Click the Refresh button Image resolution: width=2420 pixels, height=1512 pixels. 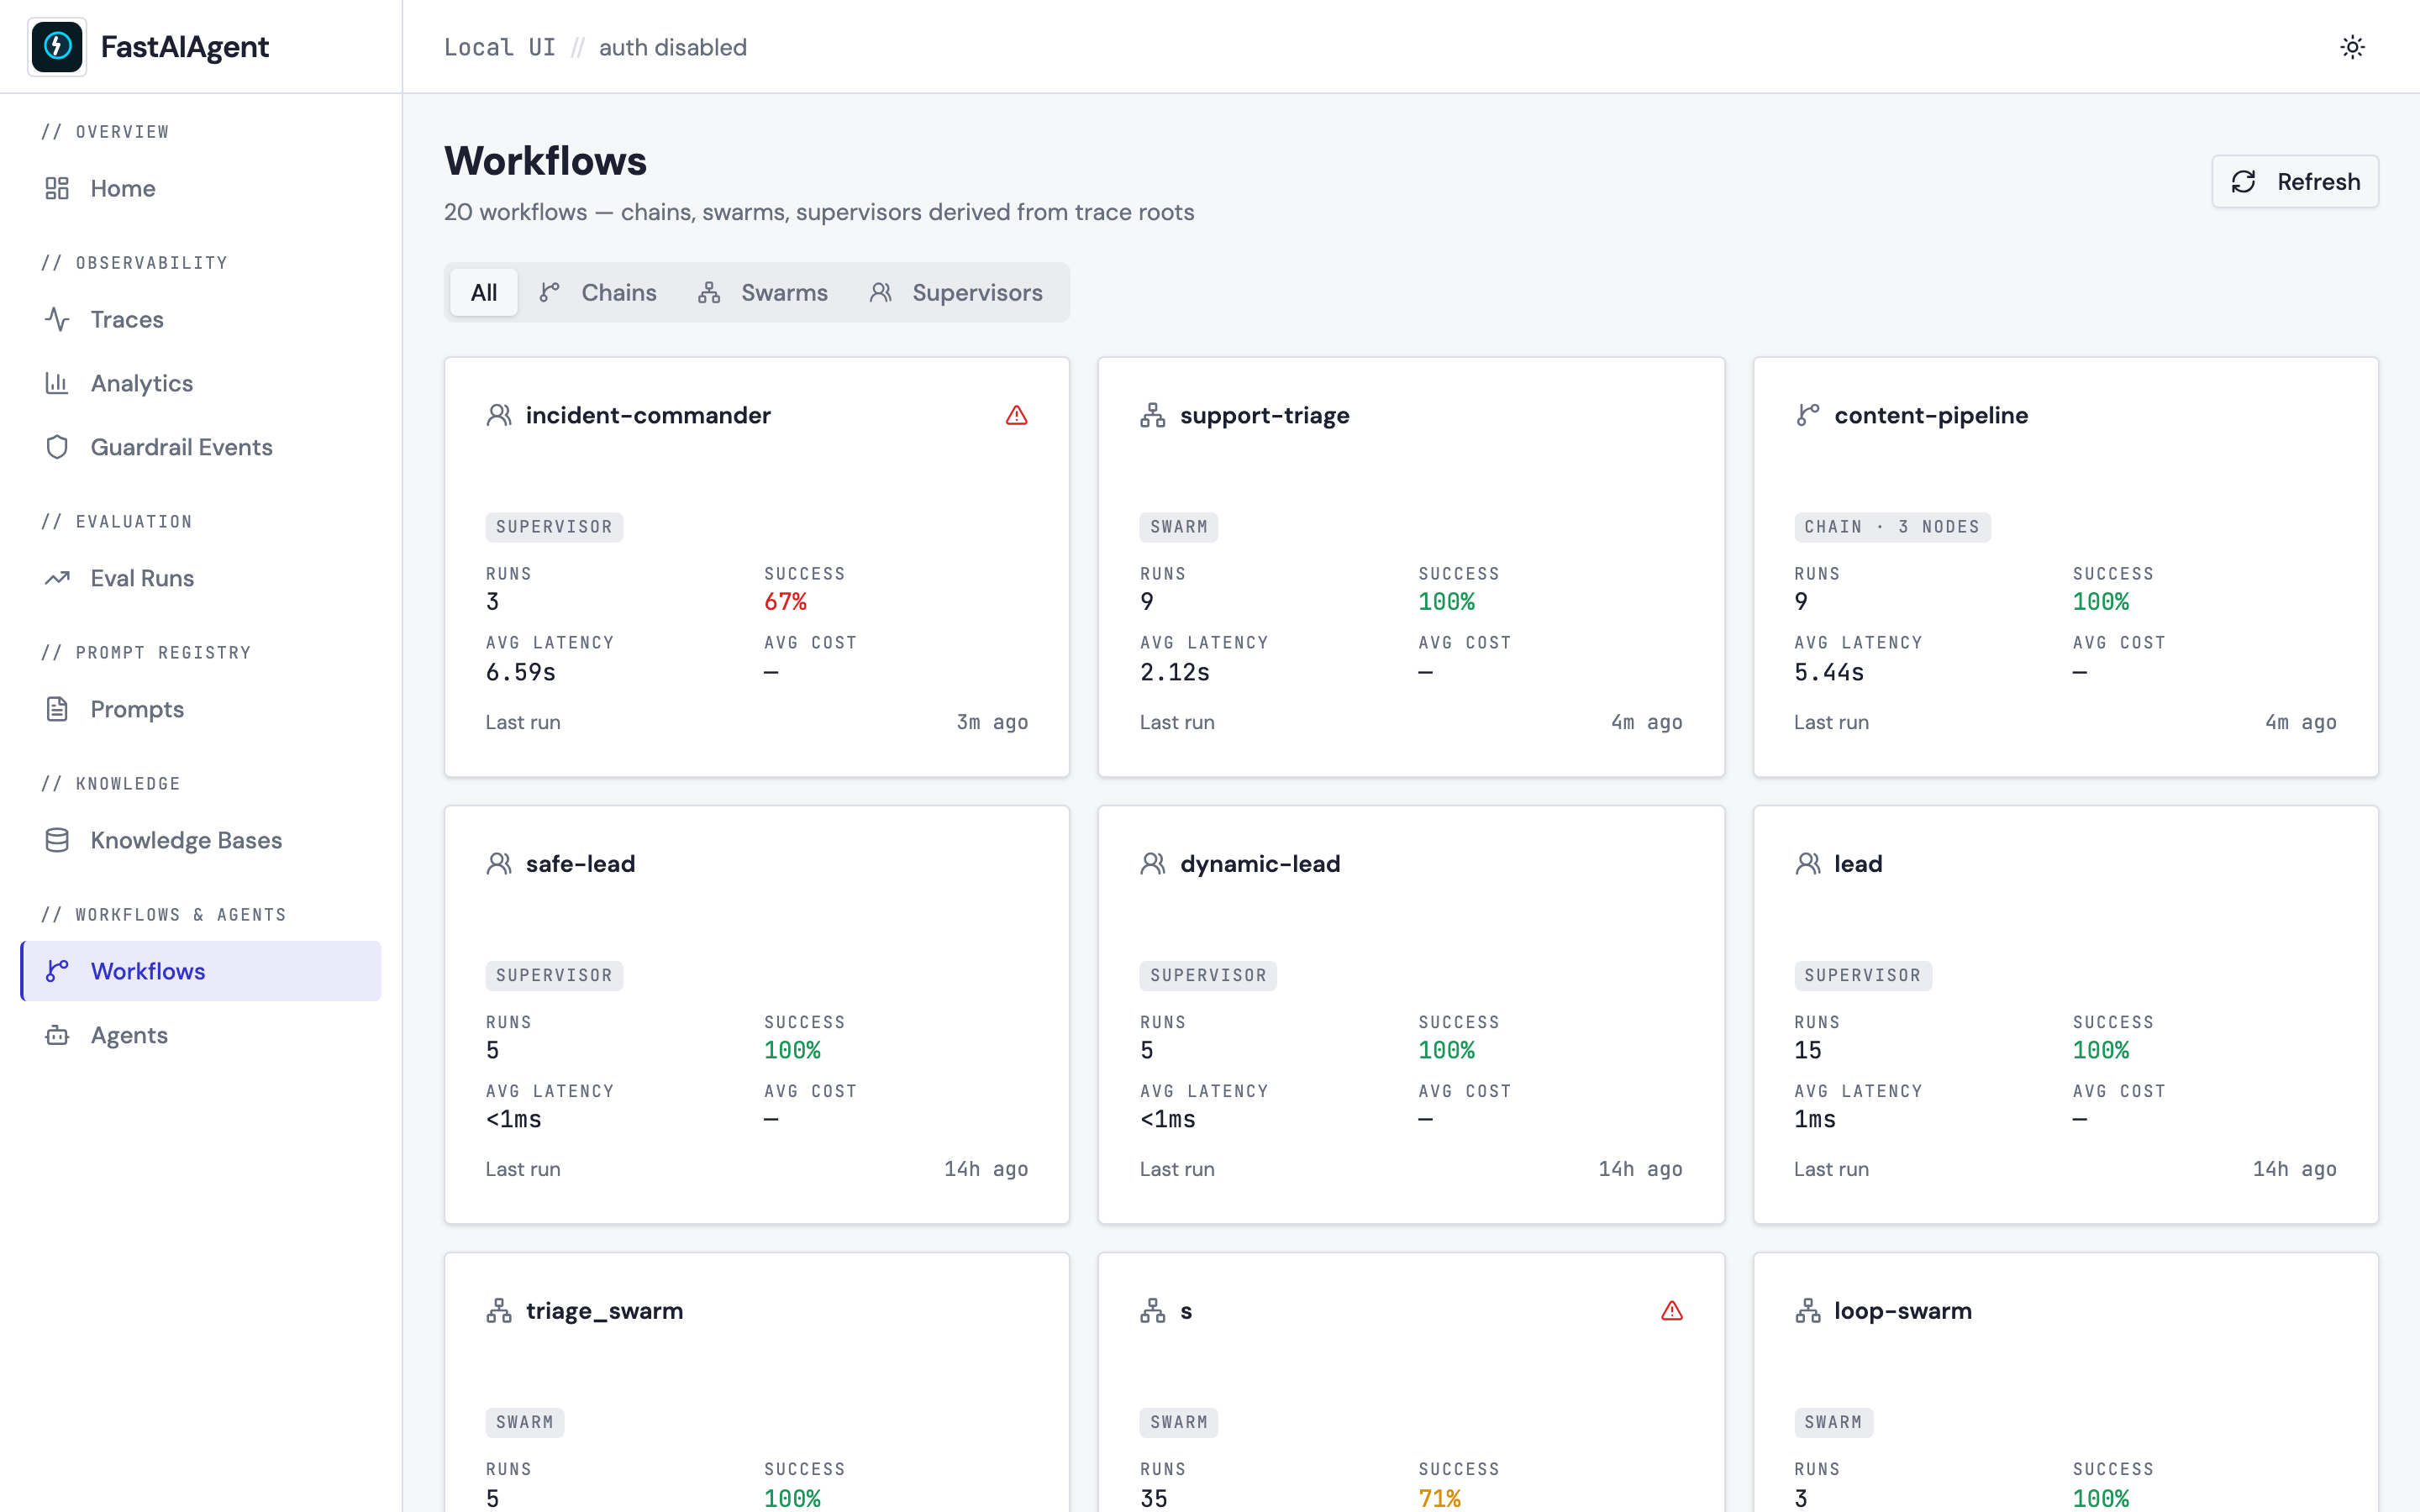(x=2295, y=181)
